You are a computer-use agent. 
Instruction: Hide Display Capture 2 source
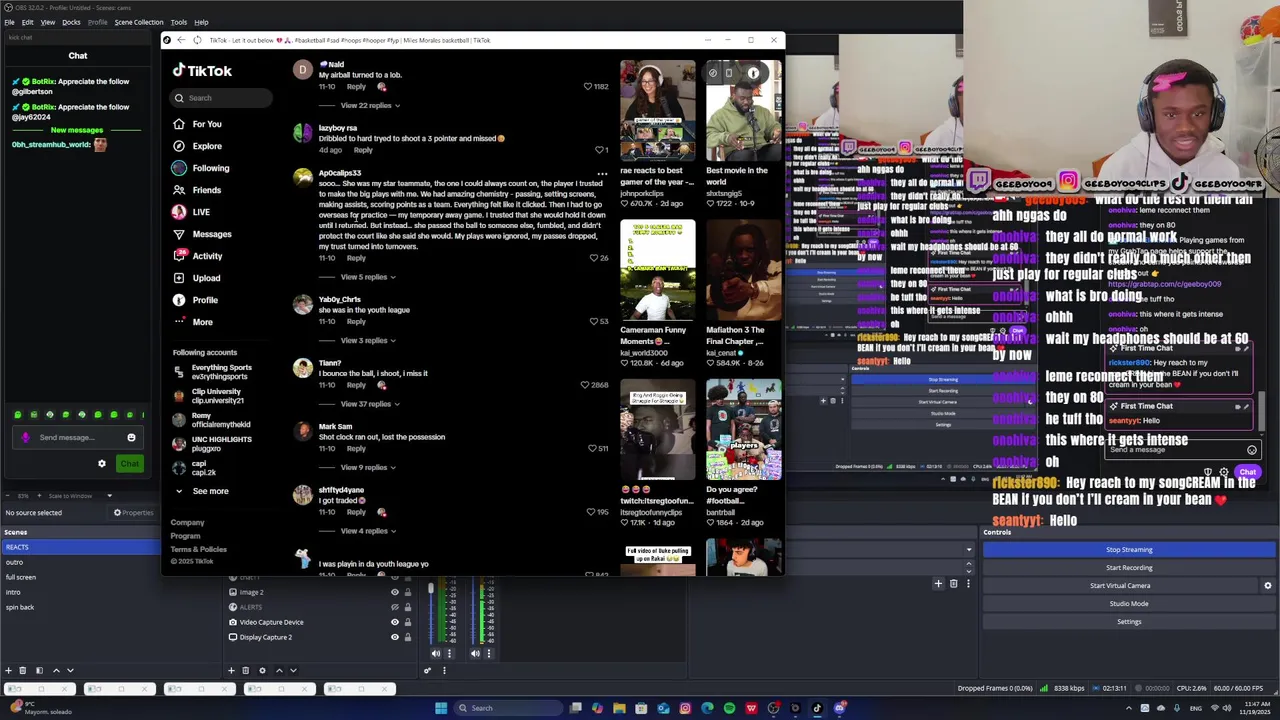point(394,637)
